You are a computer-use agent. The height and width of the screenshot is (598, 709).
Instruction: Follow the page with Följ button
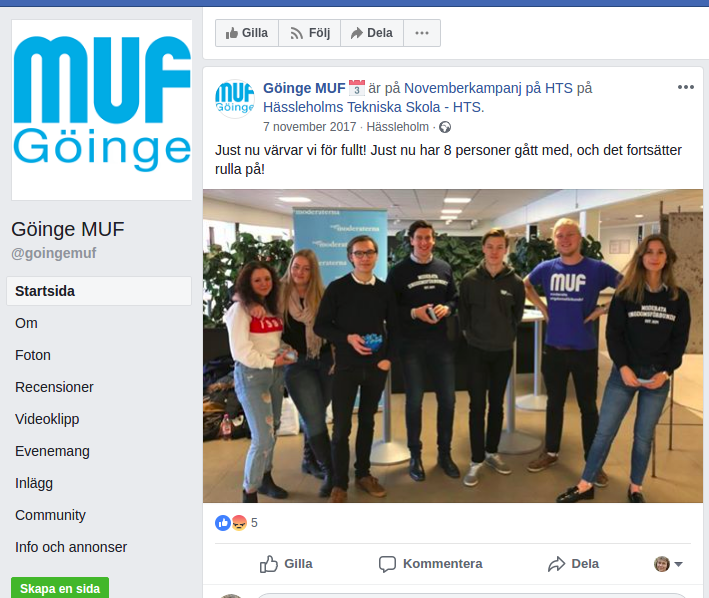point(310,33)
